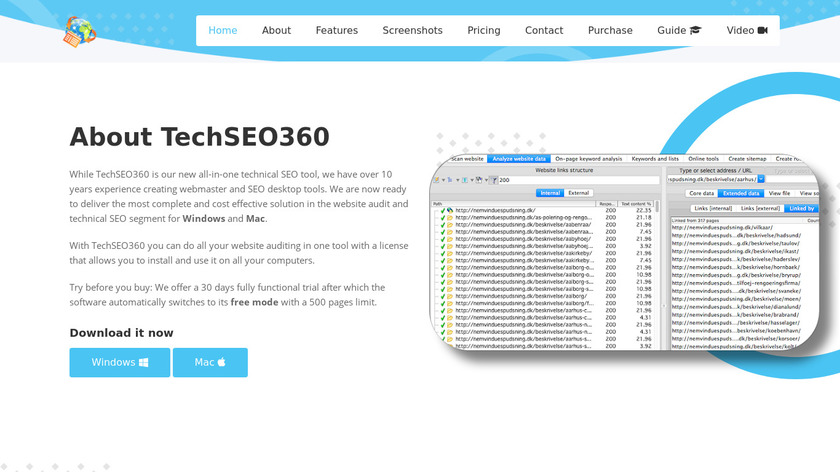
Task: Open the Purchase page
Action: 610,31
